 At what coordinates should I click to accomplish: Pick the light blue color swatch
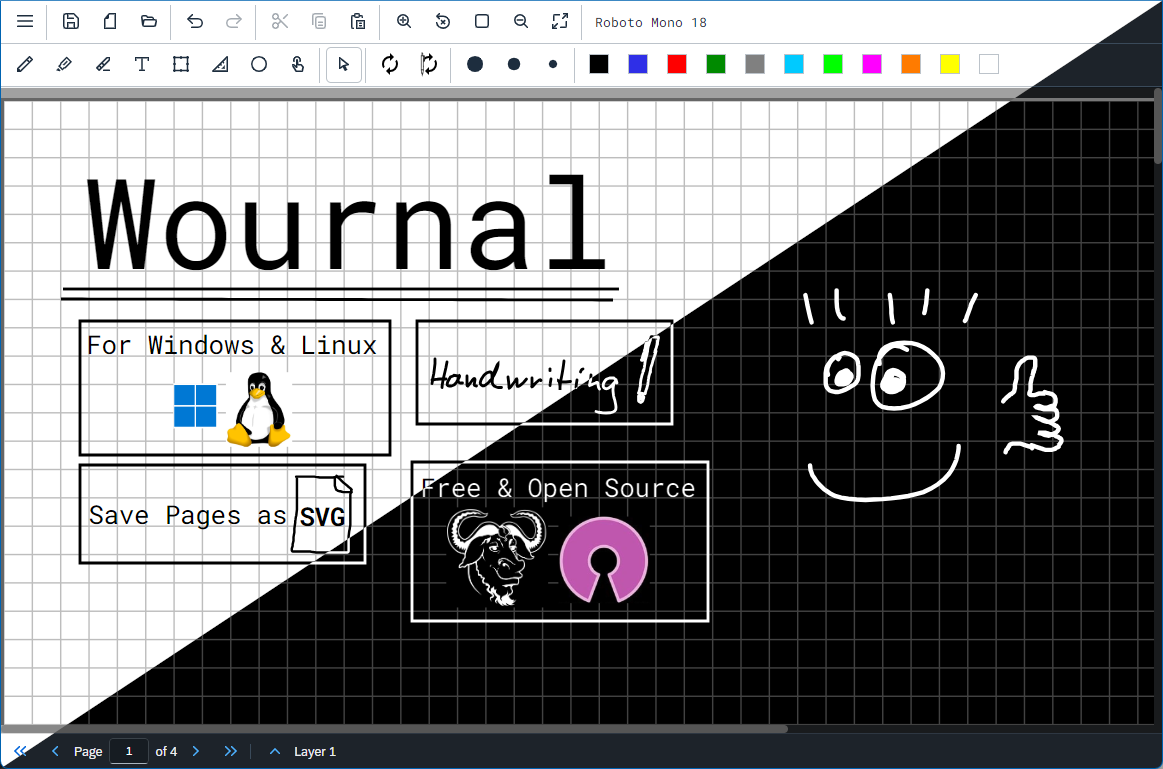794,65
